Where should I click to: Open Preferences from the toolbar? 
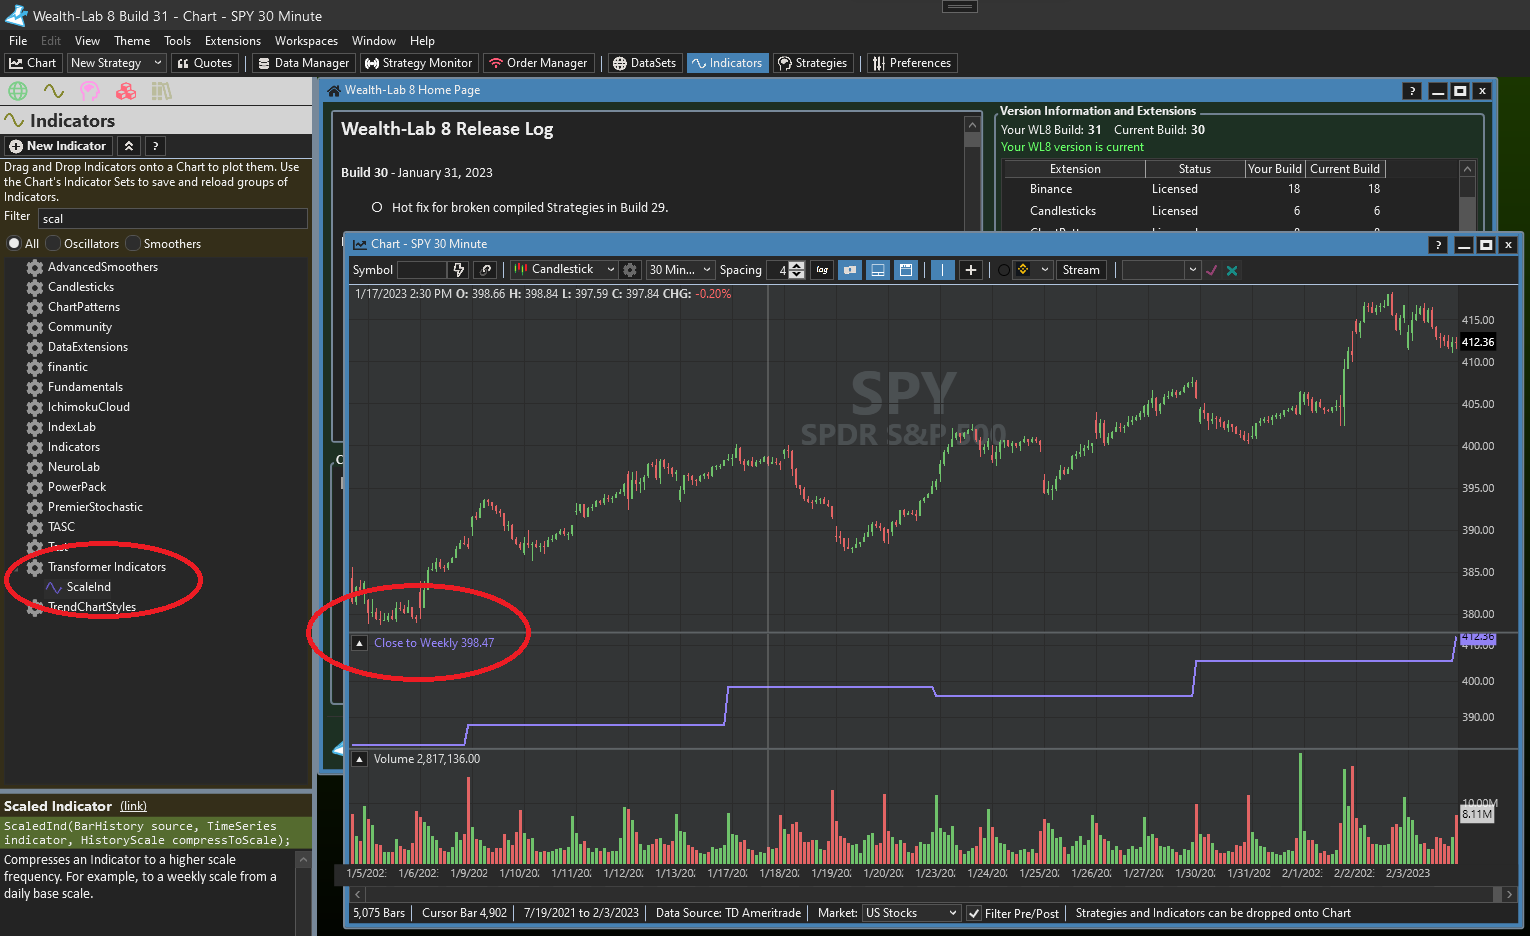(912, 63)
